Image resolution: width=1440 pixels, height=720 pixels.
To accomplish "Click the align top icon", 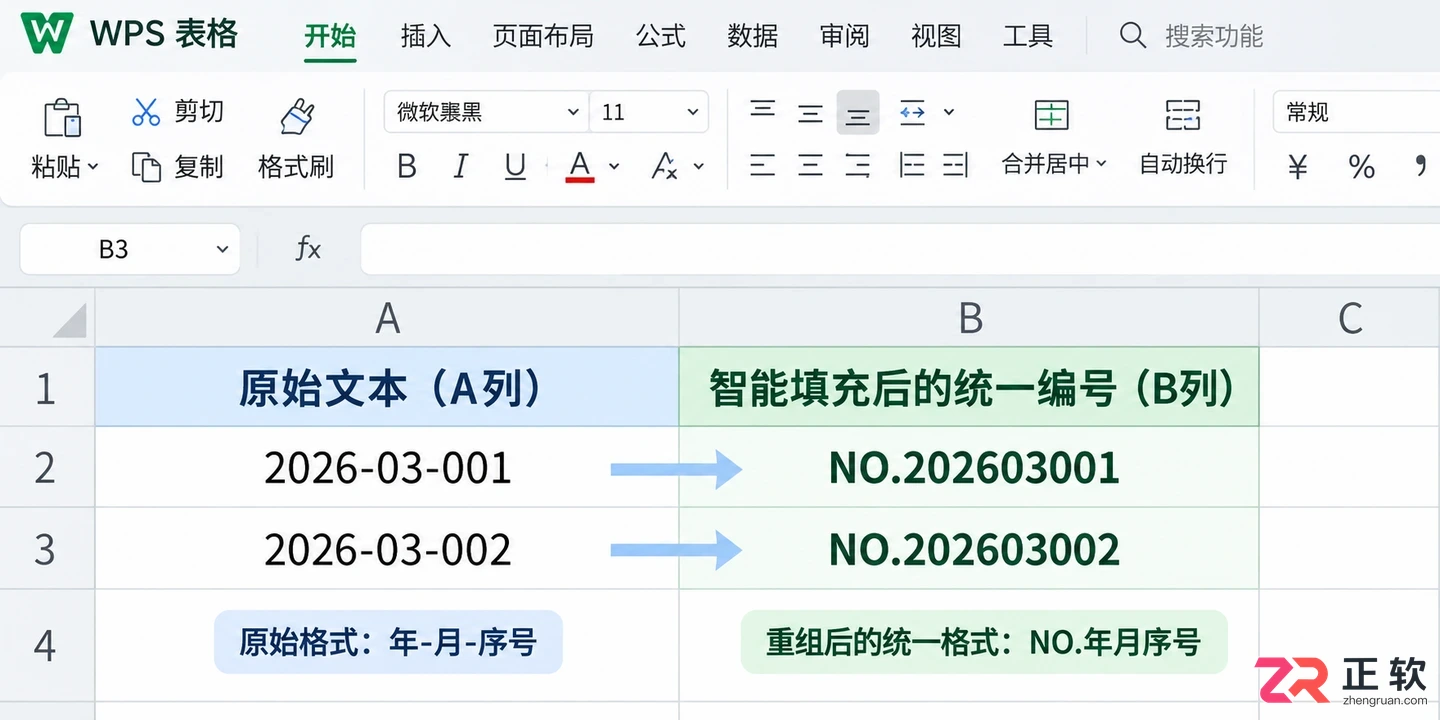I will [x=763, y=111].
